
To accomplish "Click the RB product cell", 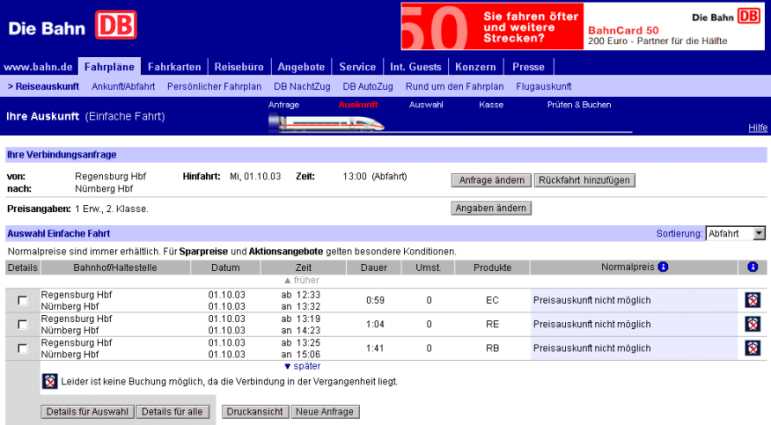I will click(492, 348).
